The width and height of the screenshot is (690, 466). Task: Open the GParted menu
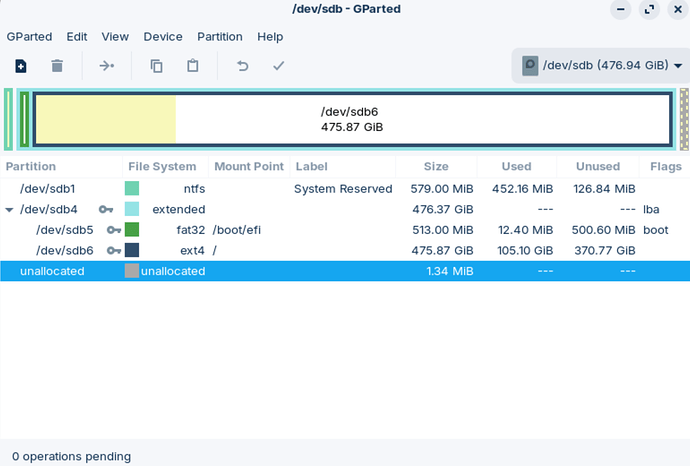tap(29, 36)
